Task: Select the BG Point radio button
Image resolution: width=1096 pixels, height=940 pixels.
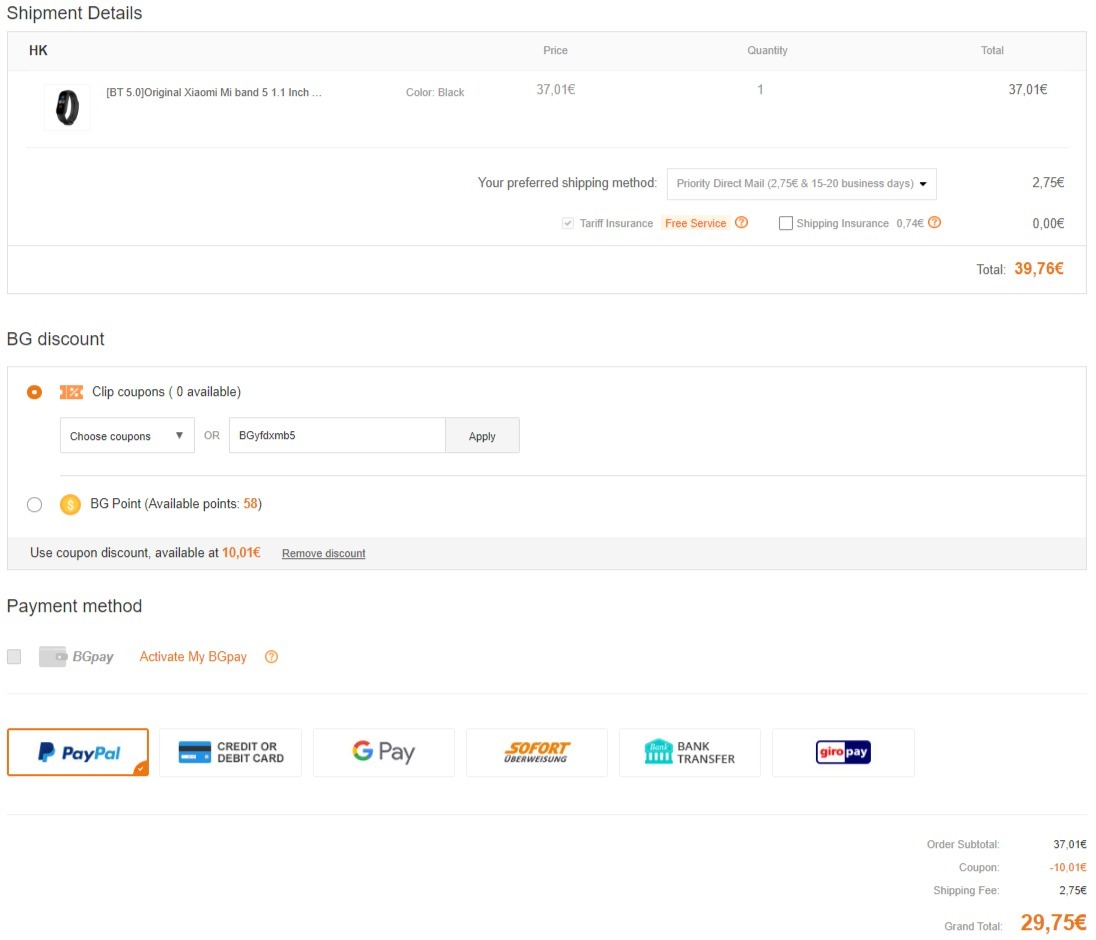Action: click(x=34, y=505)
